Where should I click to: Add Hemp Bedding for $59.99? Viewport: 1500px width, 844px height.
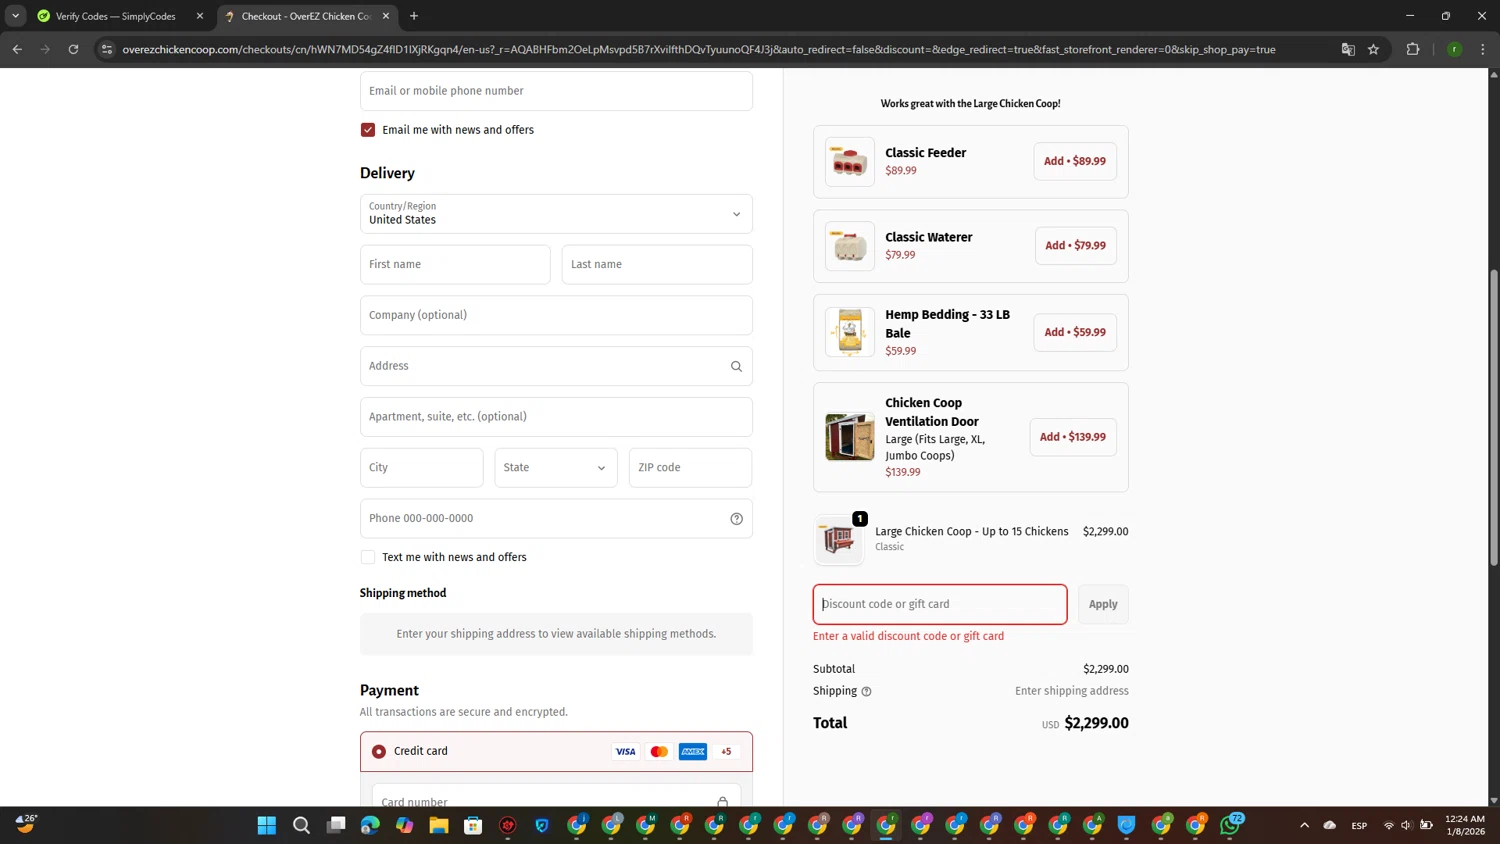1075,332
